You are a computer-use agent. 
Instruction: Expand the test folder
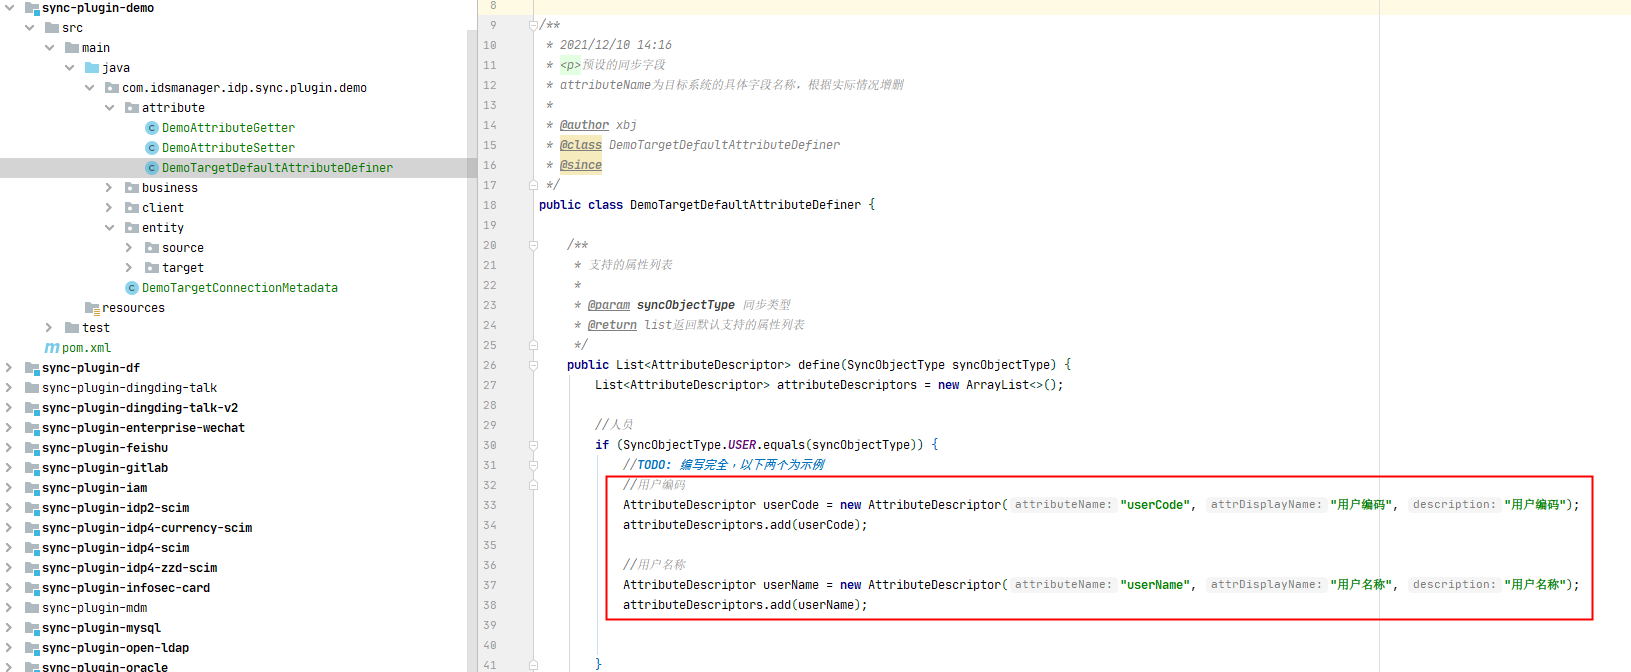pyautogui.click(x=49, y=328)
